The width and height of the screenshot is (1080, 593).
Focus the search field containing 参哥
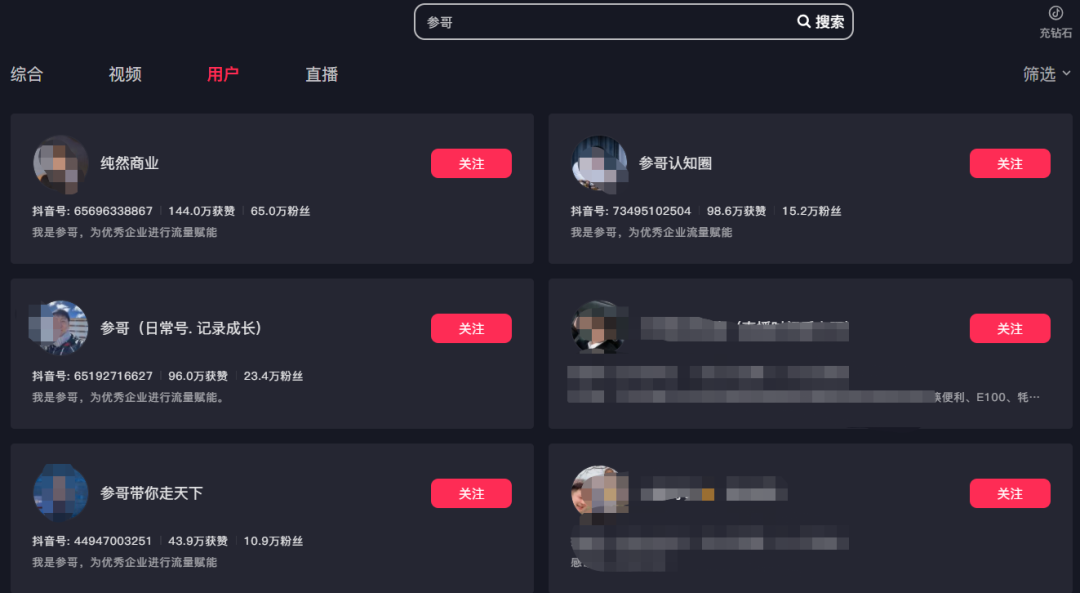coord(606,22)
